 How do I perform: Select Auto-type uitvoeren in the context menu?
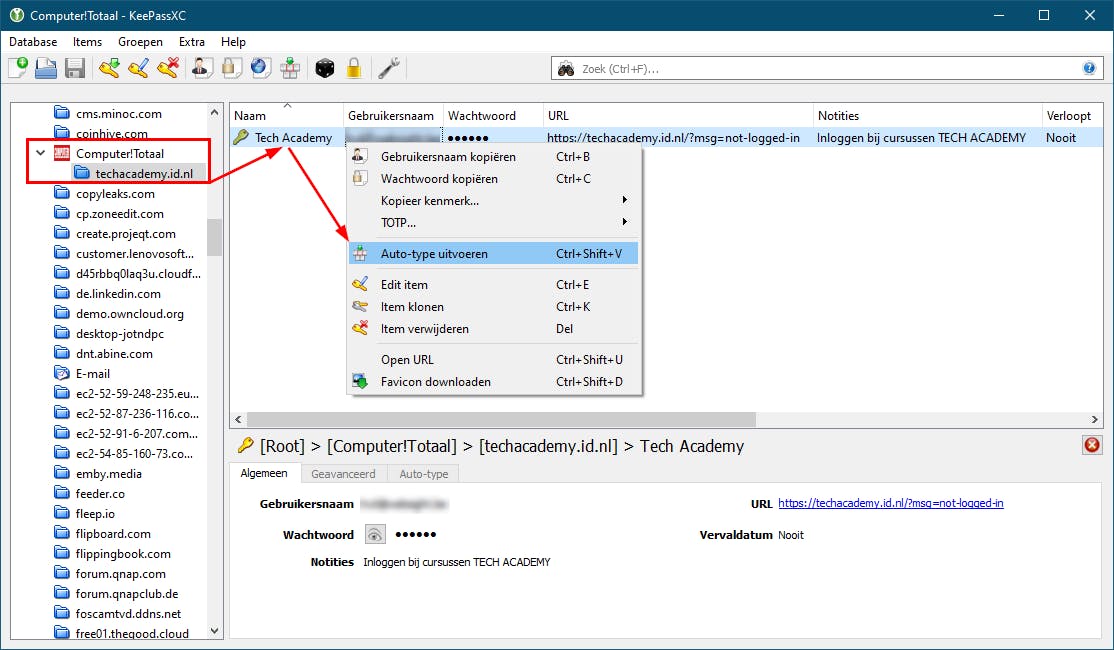[x=493, y=254]
